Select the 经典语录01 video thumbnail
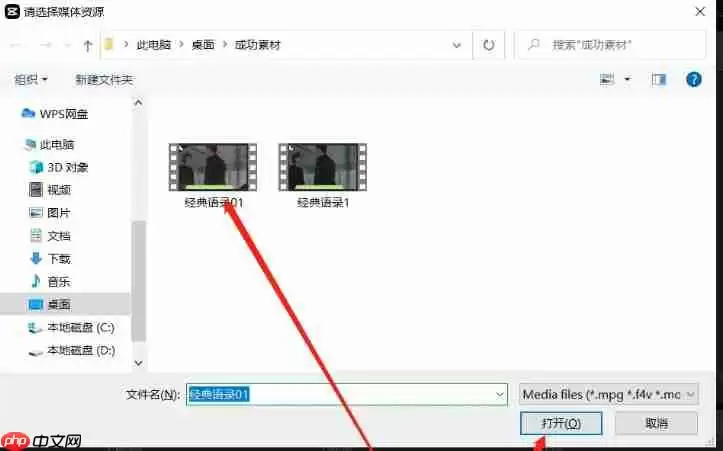 point(213,167)
